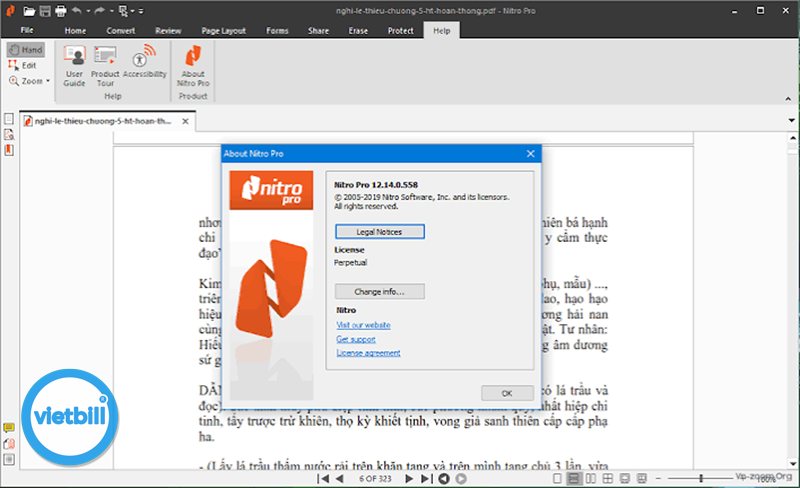Switch to facing pages view
This screenshot has height=488, width=800.
tap(591, 478)
